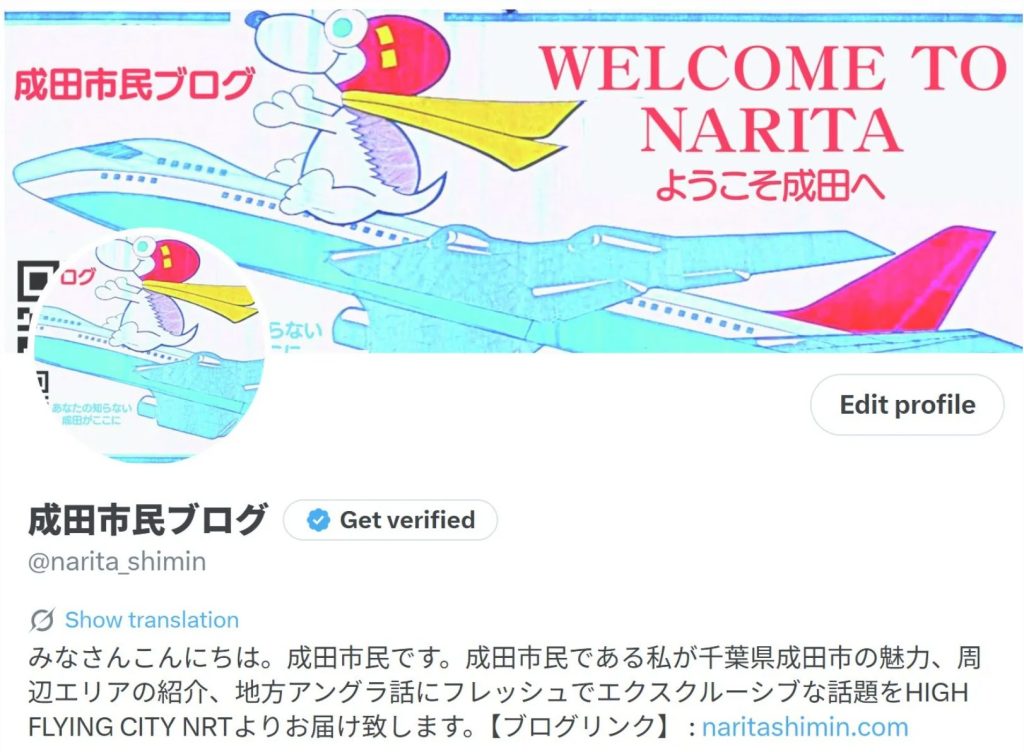
Task: Click the red 成田市民ブログ title in the banner
Action: click(x=133, y=85)
